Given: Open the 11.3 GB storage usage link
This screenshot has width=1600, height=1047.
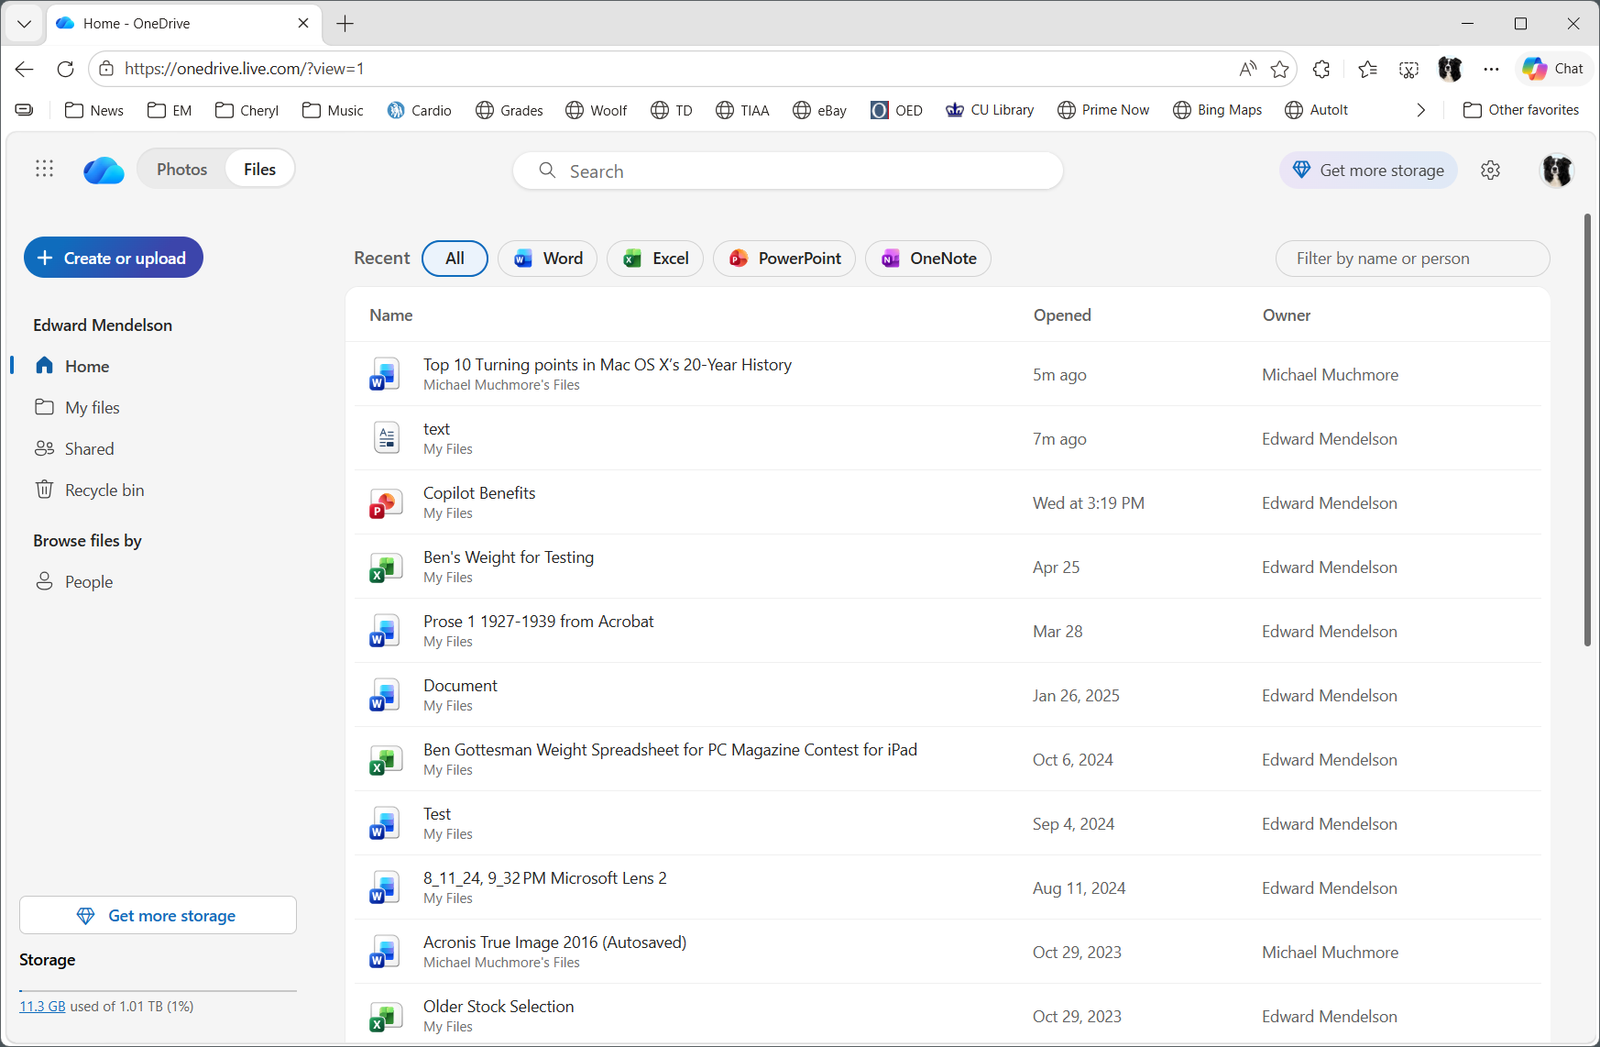Looking at the screenshot, I should coord(42,1006).
